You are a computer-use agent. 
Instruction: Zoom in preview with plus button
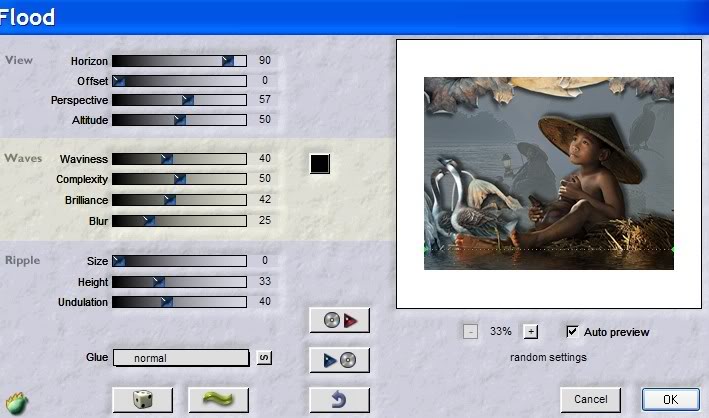tap(530, 332)
